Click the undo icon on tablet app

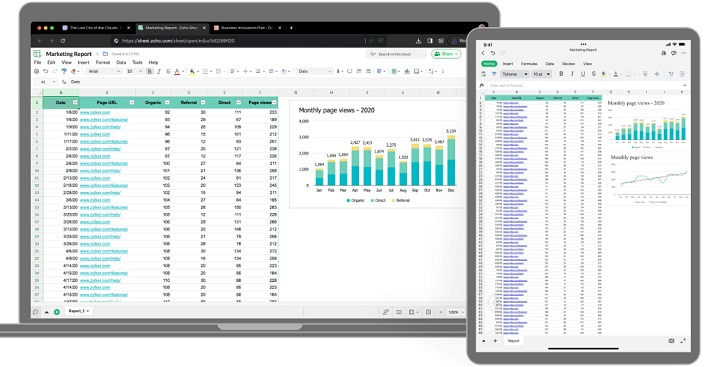(x=493, y=53)
